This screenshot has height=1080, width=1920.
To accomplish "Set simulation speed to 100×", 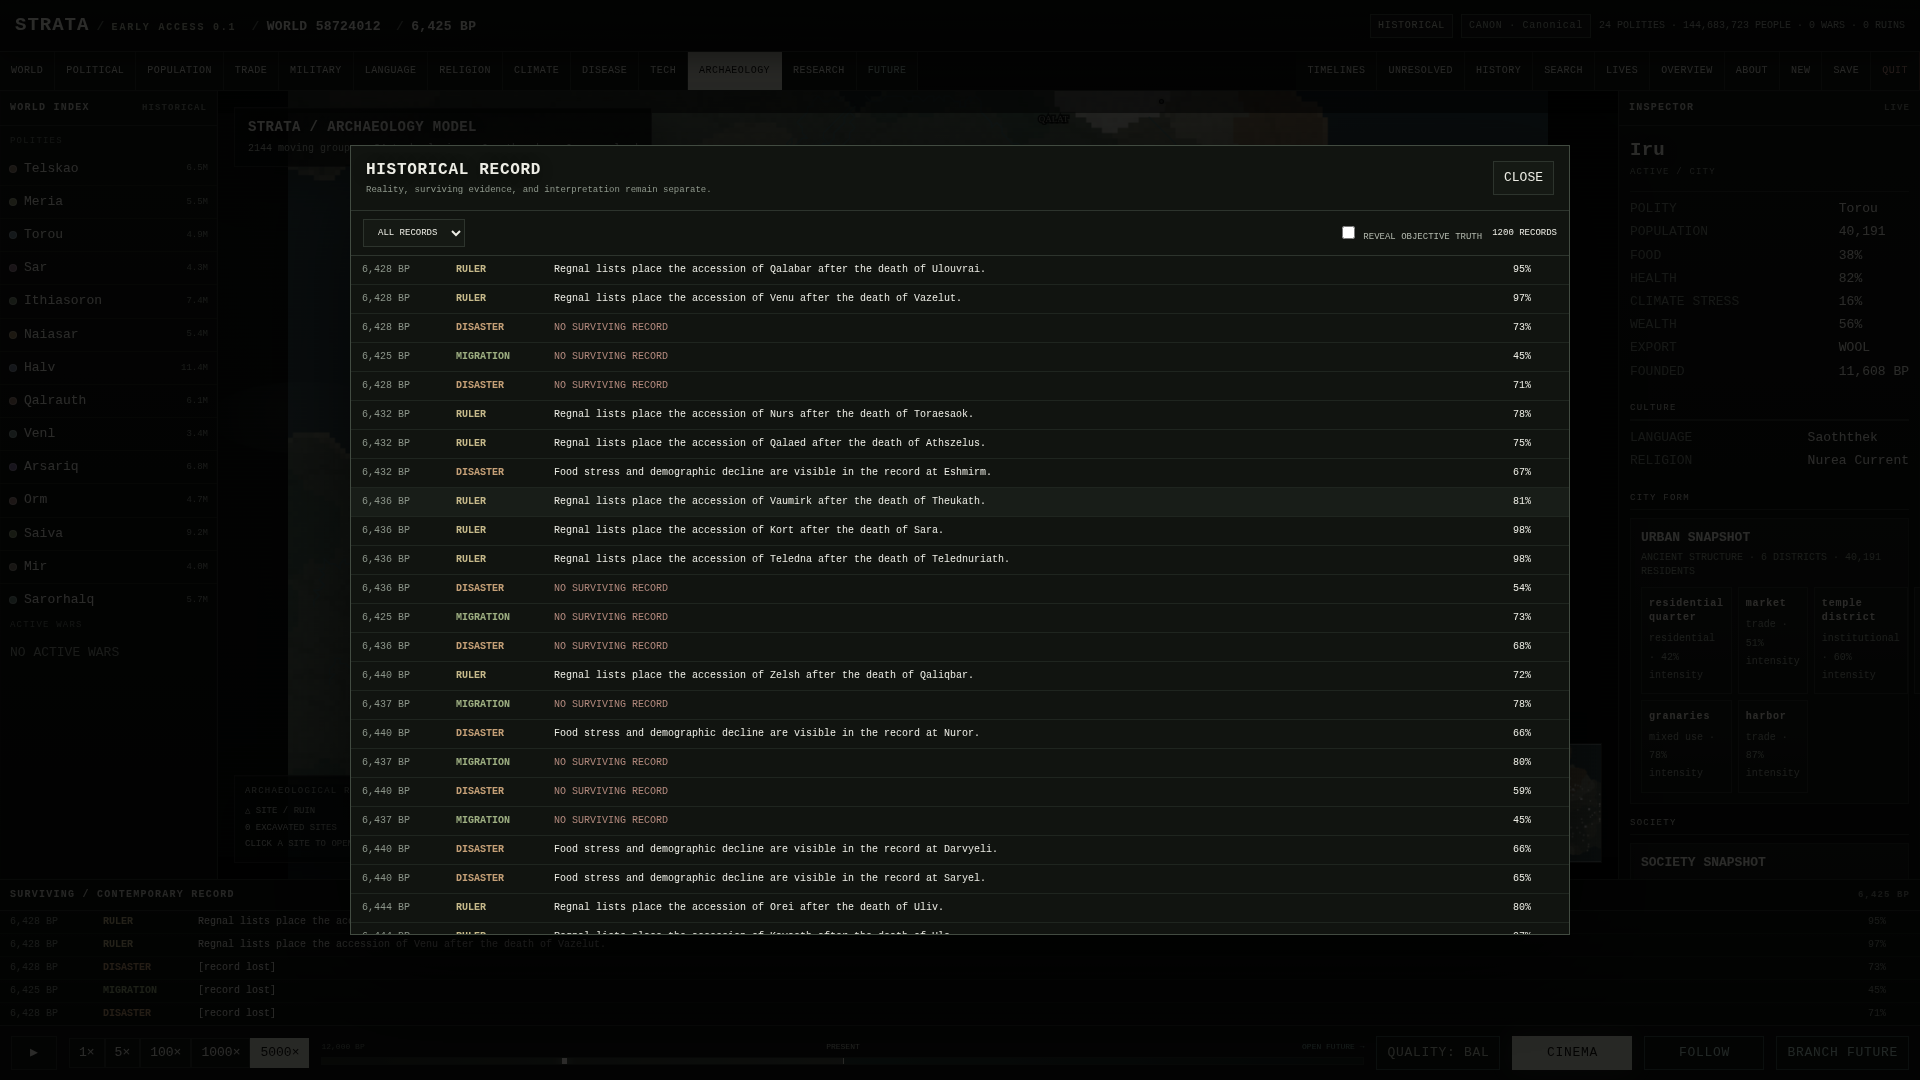I will tap(165, 1052).
